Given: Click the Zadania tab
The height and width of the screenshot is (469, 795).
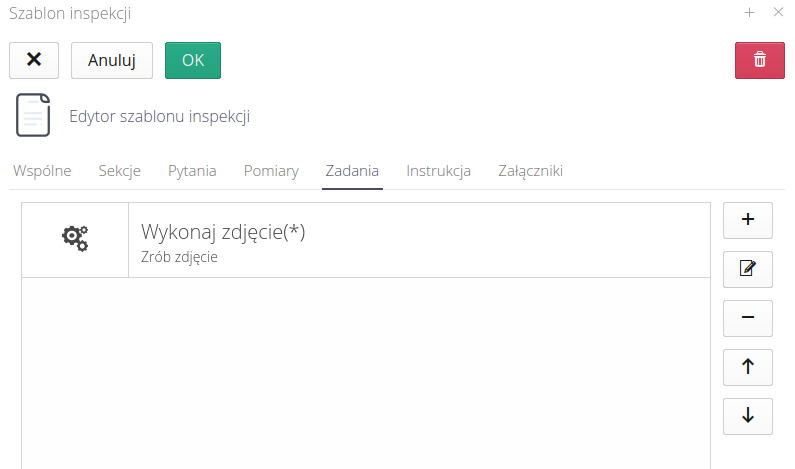Looking at the screenshot, I should 352,171.
